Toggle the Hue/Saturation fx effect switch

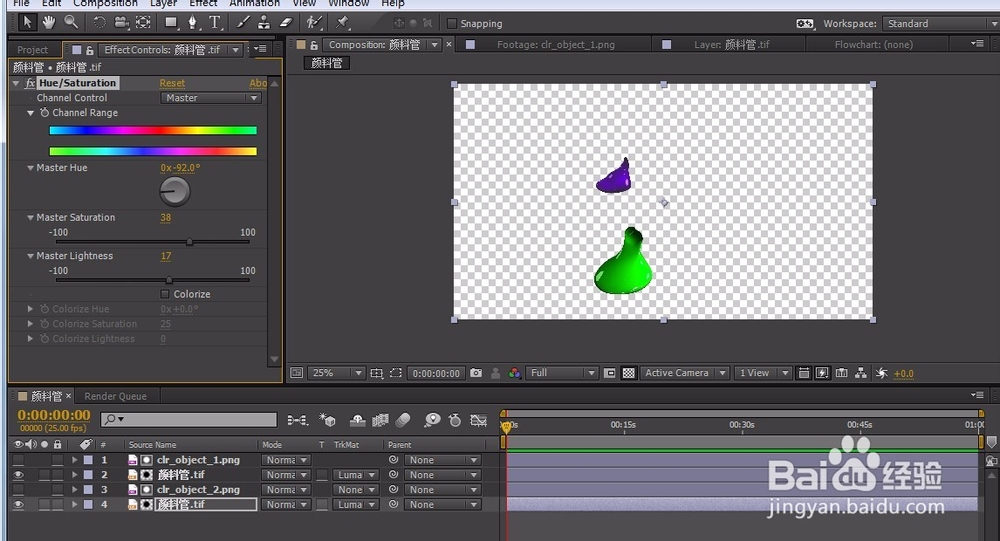pos(30,83)
